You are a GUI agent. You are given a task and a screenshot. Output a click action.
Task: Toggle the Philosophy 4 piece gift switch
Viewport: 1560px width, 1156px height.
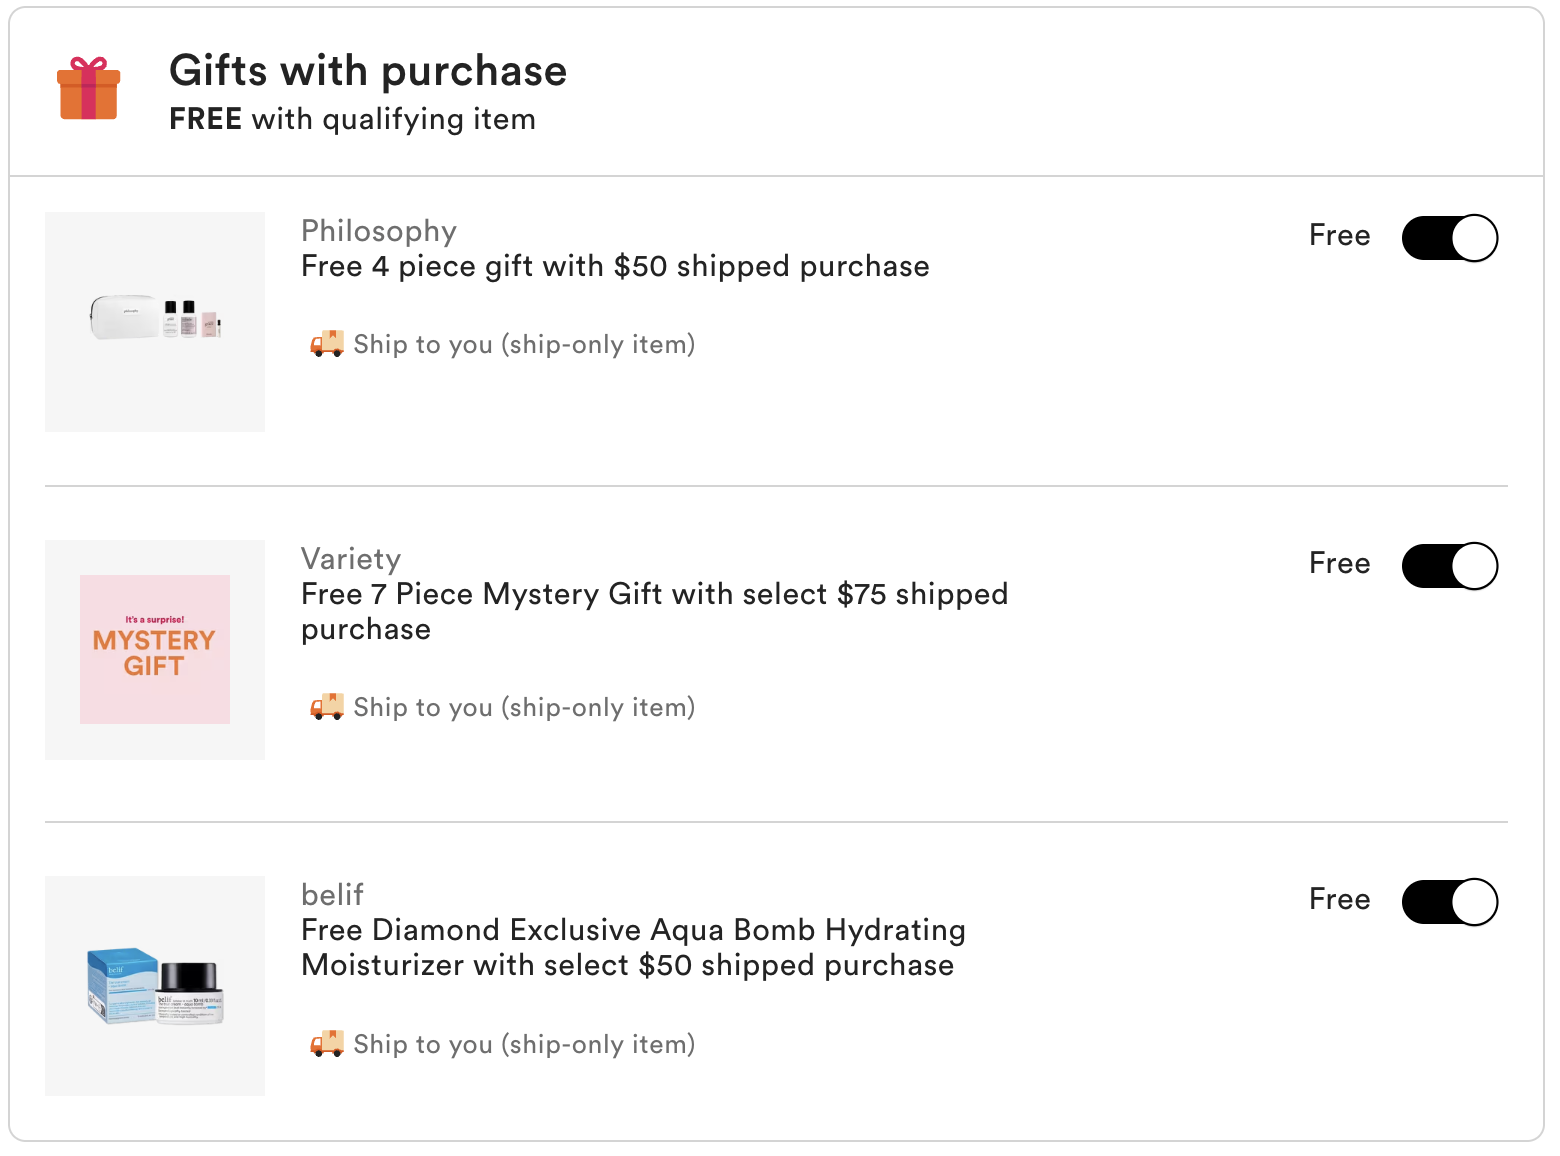click(1449, 238)
